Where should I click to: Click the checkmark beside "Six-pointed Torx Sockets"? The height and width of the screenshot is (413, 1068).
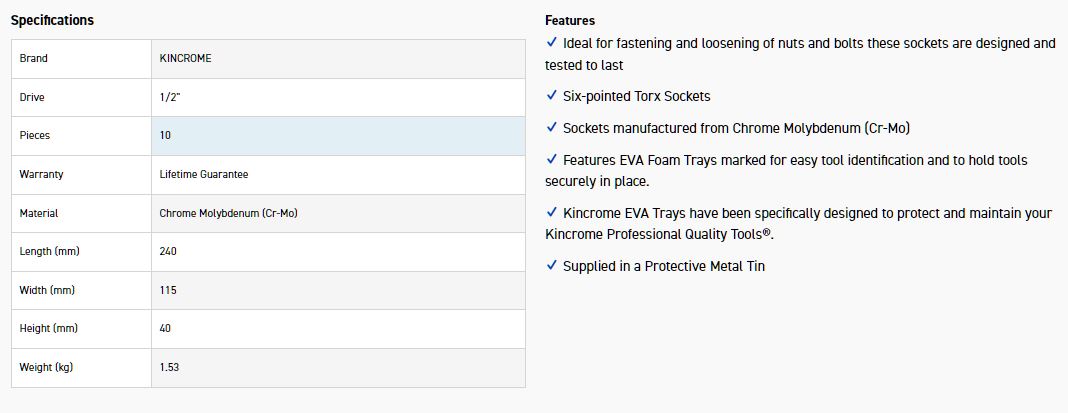coord(551,96)
